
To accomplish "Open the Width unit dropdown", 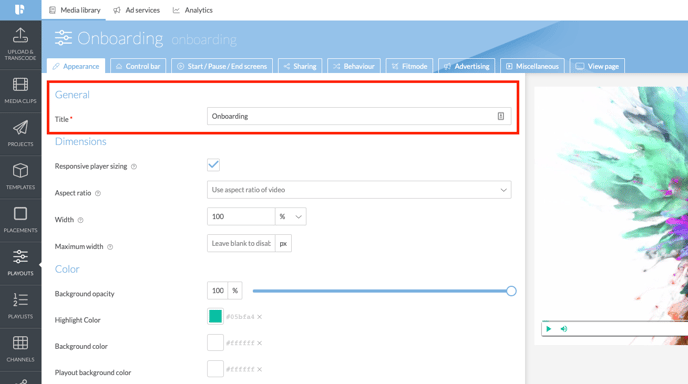I will [x=290, y=217].
